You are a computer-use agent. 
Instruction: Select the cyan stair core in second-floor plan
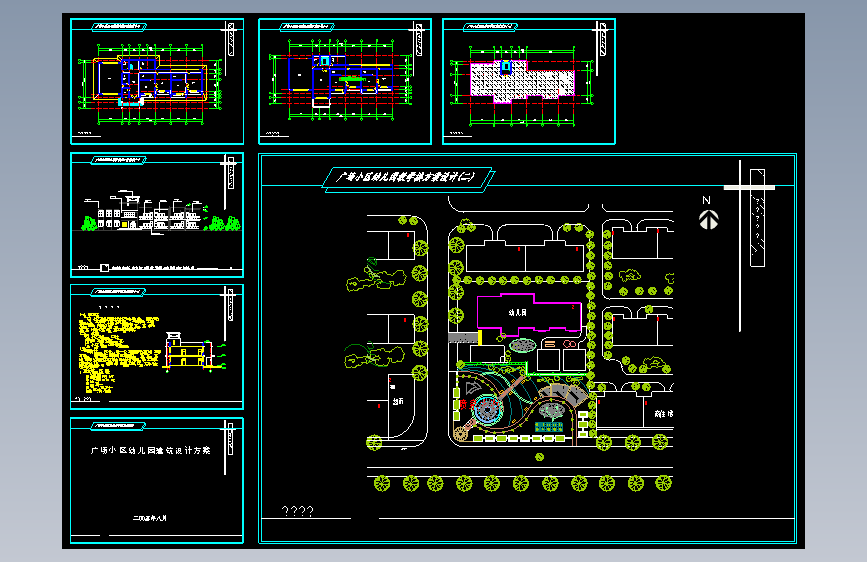(325, 60)
